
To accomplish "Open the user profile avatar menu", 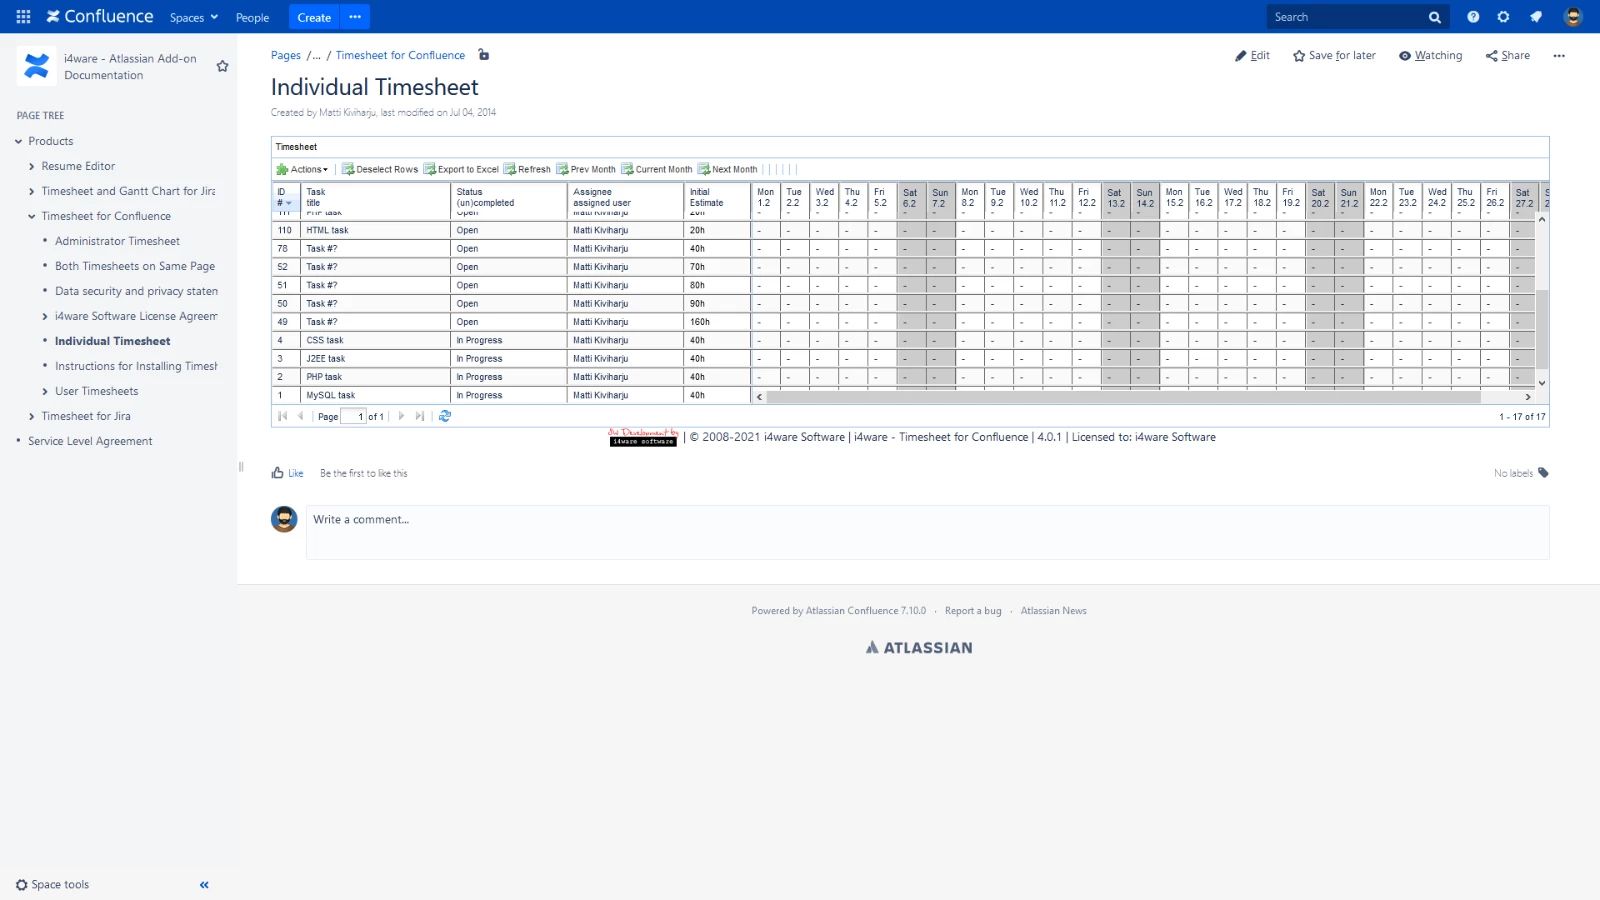I will (x=1573, y=17).
